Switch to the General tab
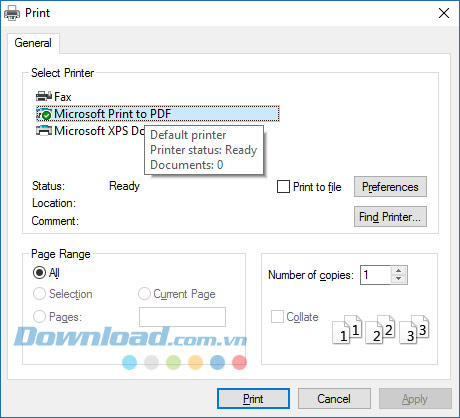This screenshot has width=460, height=418. [33, 43]
